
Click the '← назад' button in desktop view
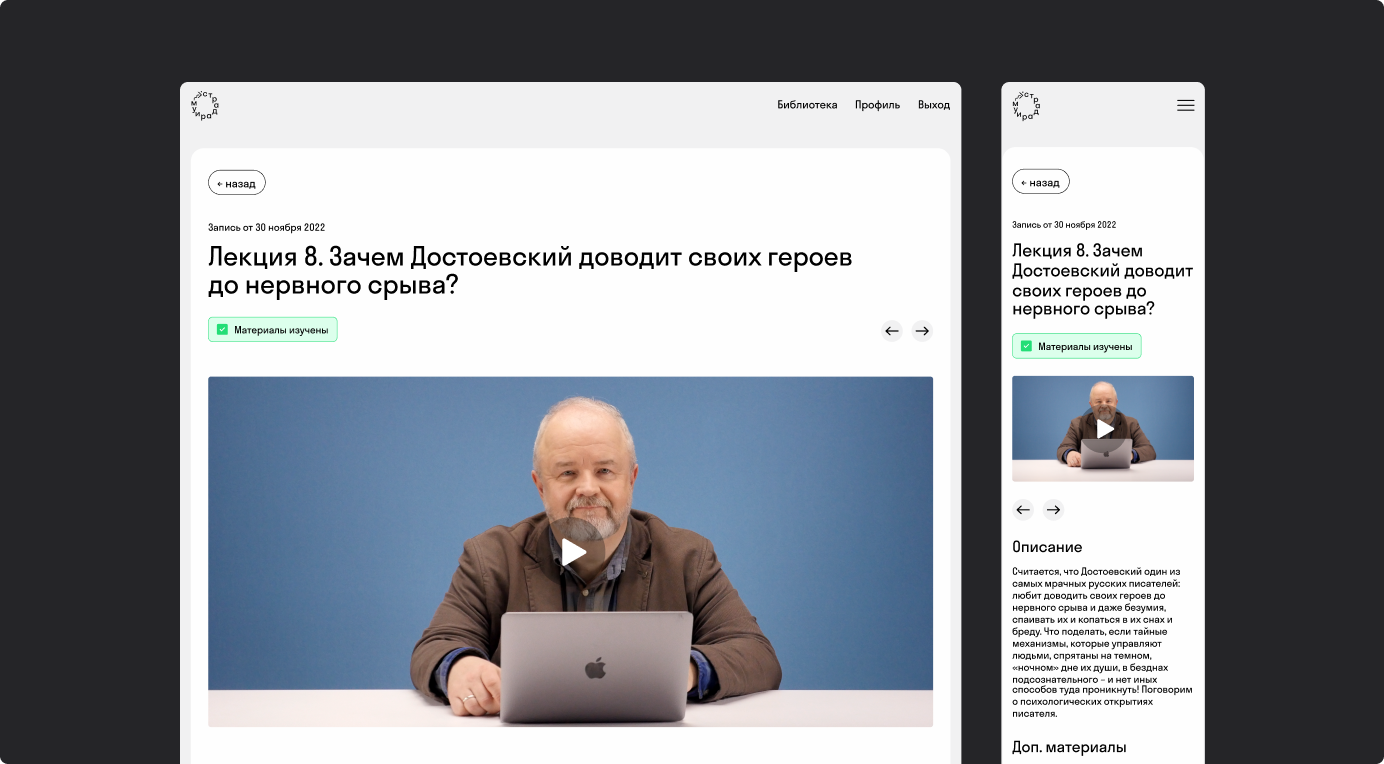pos(237,183)
